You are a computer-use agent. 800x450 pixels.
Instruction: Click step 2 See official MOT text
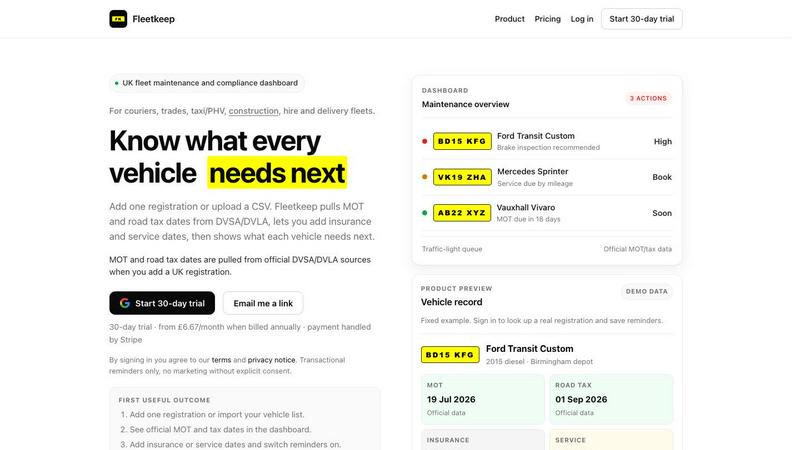click(x=220, y=430)
